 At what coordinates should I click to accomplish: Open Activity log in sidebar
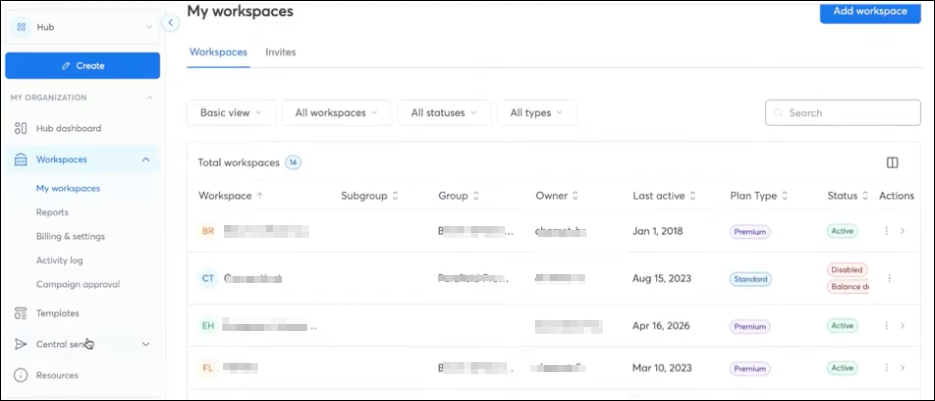coord(60,260)
